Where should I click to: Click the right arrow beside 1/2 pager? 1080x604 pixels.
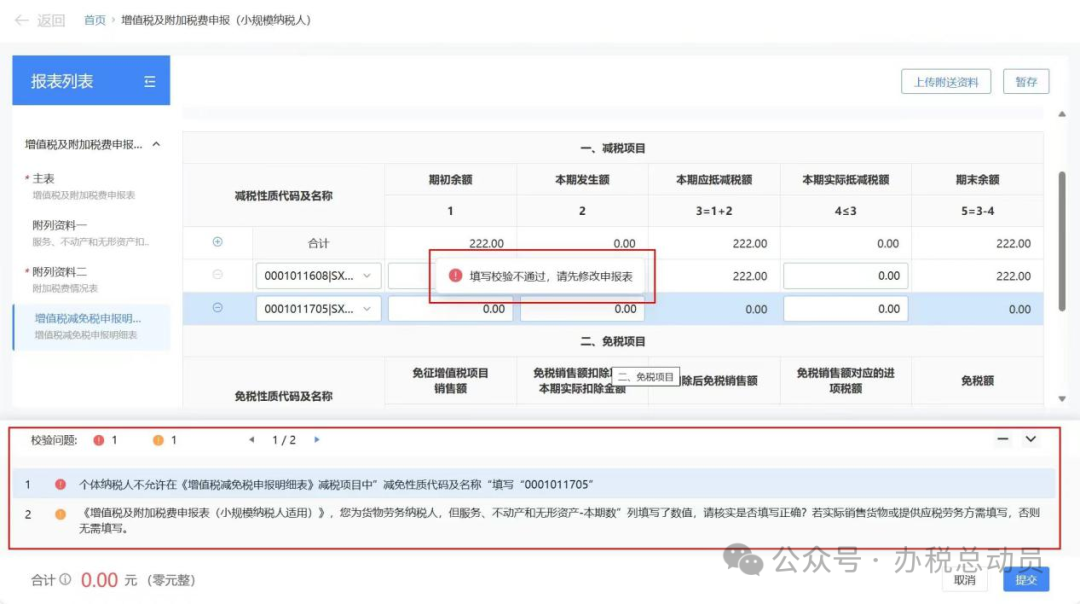(x=317, y=439)
